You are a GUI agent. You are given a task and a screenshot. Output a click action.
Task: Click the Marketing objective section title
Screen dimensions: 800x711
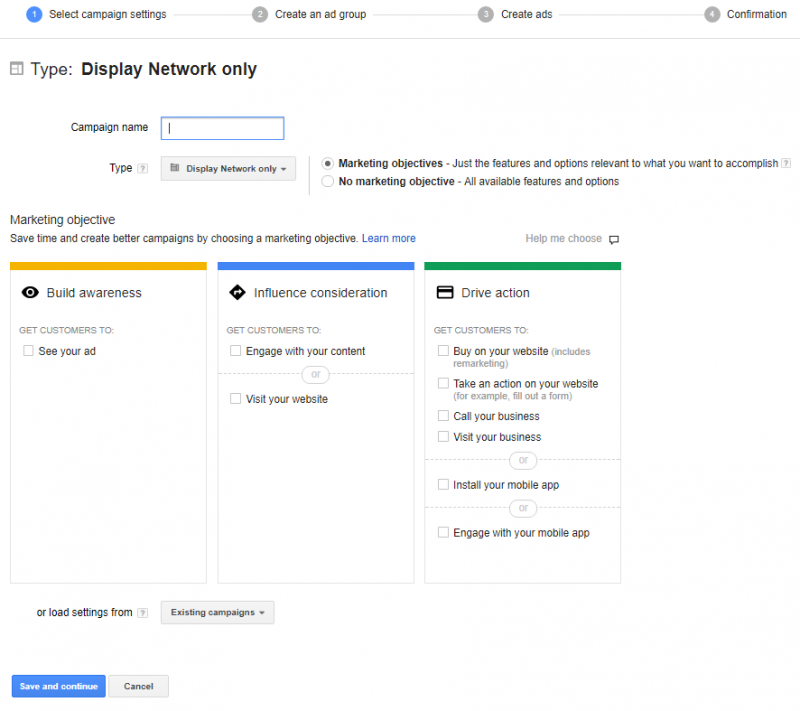(63, 220)
